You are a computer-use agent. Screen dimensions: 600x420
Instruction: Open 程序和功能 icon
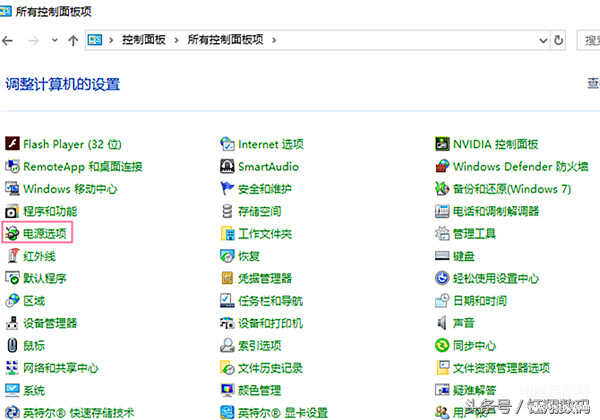click(x=12, y=211)
